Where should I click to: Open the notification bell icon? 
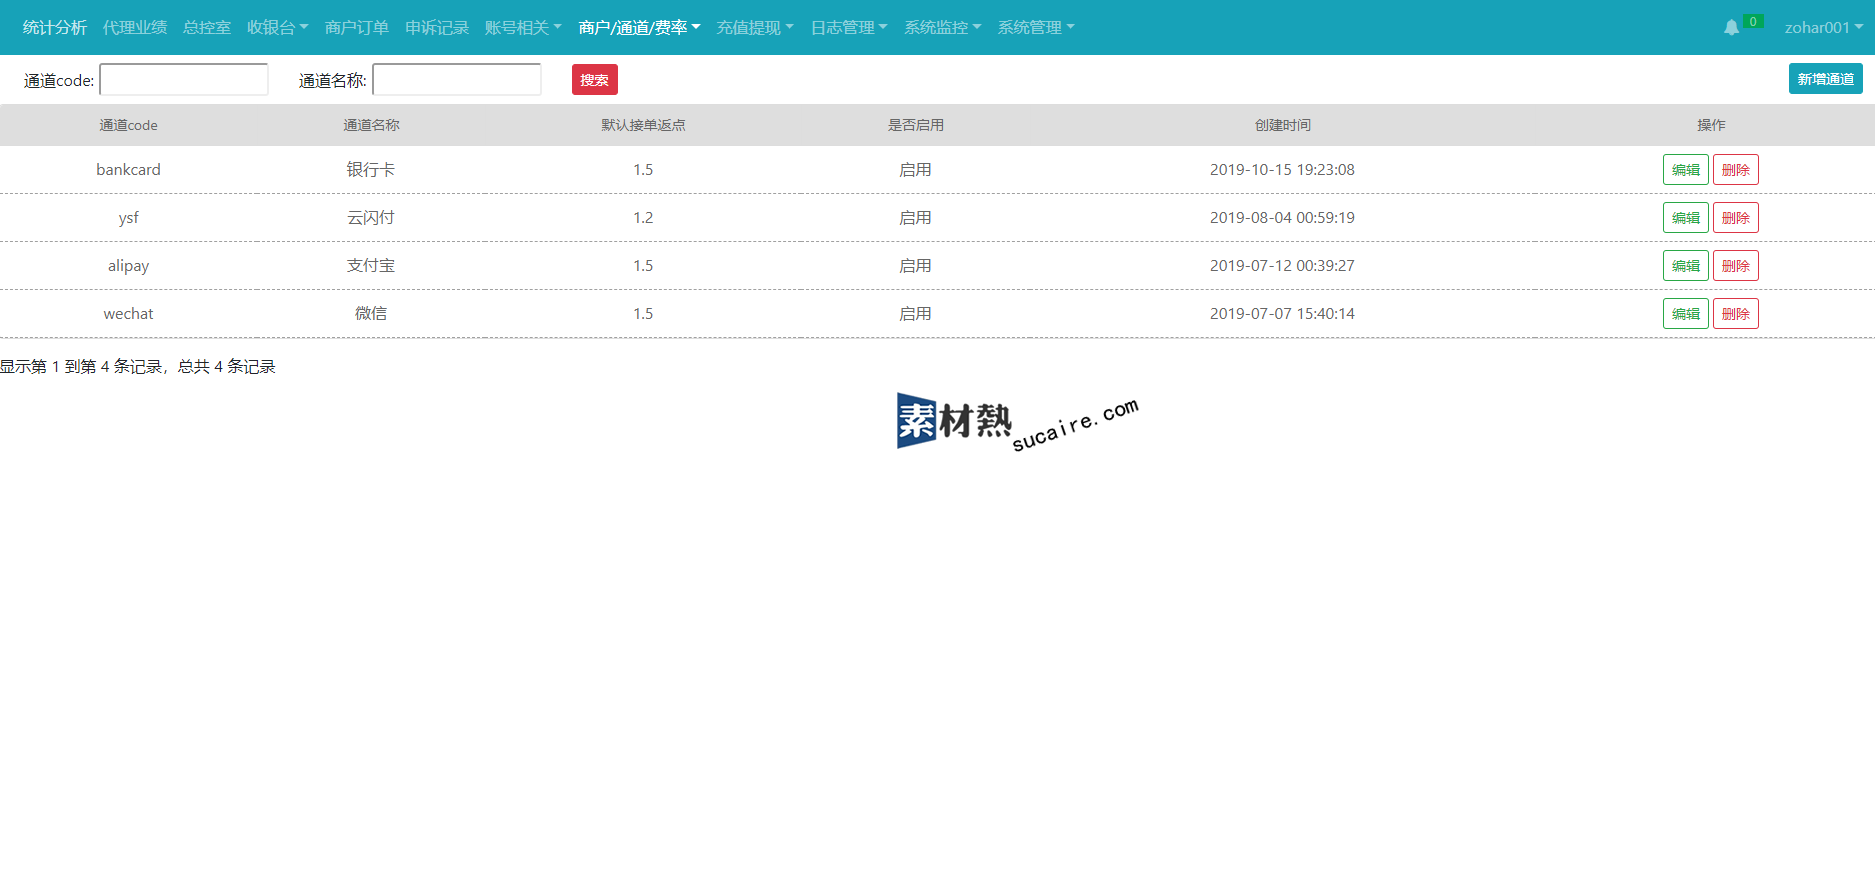point(1731,28)
